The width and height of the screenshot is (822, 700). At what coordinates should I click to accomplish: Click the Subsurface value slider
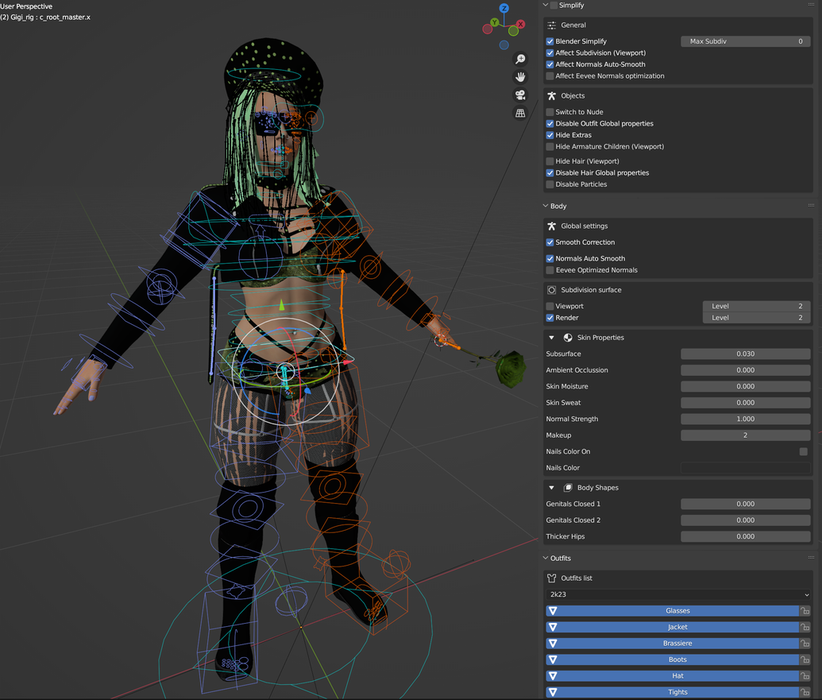tap(745, 354)
